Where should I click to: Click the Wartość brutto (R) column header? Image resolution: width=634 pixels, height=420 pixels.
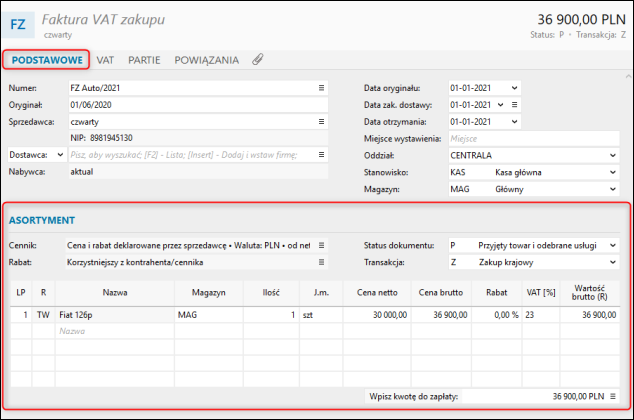(590, 293)
